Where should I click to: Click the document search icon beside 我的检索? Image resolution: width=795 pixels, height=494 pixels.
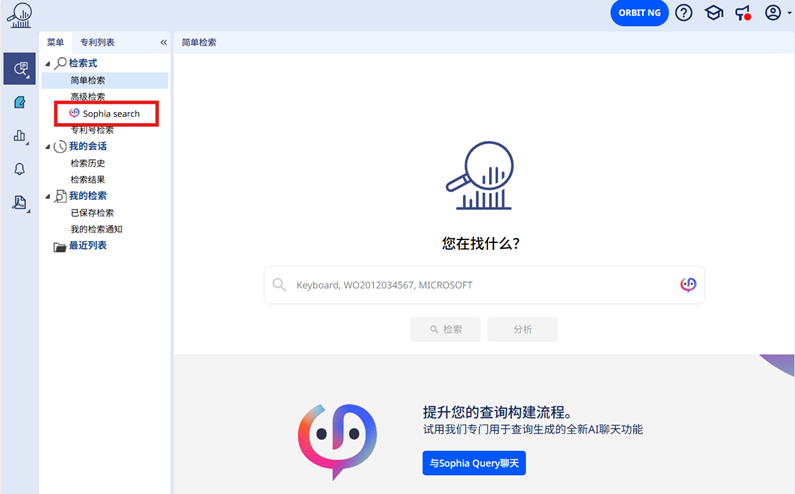point(60,196)
